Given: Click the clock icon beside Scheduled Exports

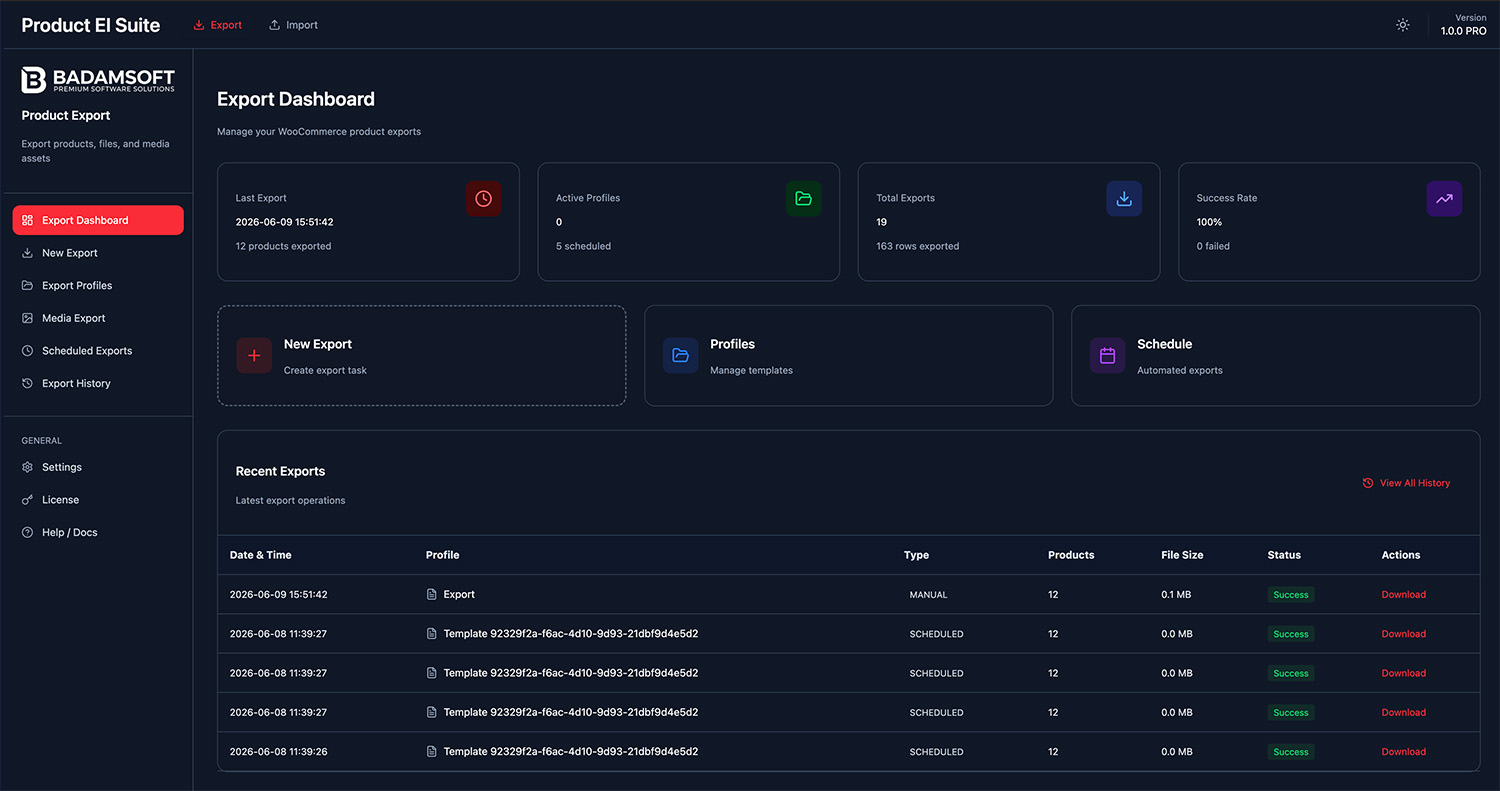Looking at the screenshot, I should tap(28, 351).
